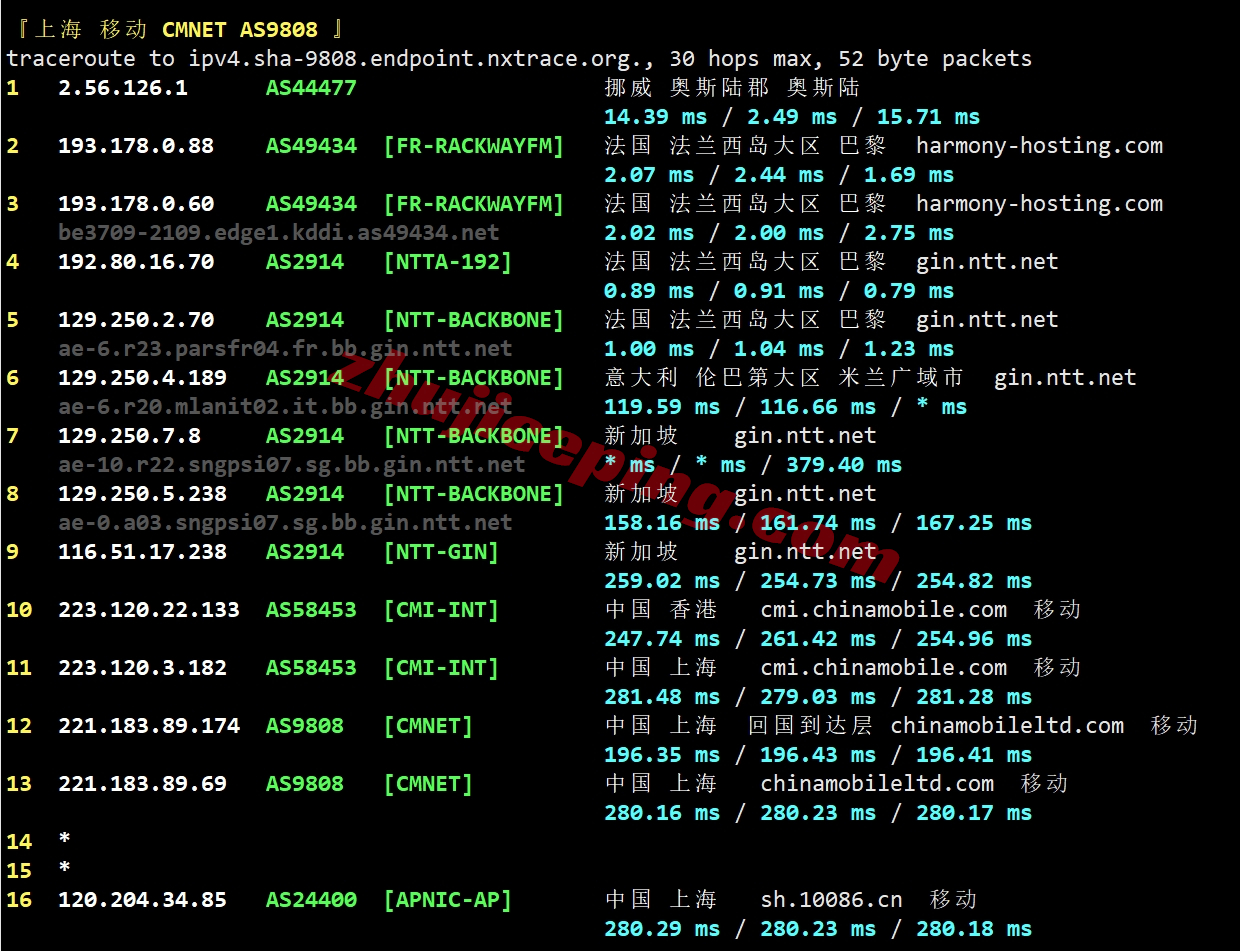
Task: Click the 1.23 ms latency value
Action: (x=909, y=349)
